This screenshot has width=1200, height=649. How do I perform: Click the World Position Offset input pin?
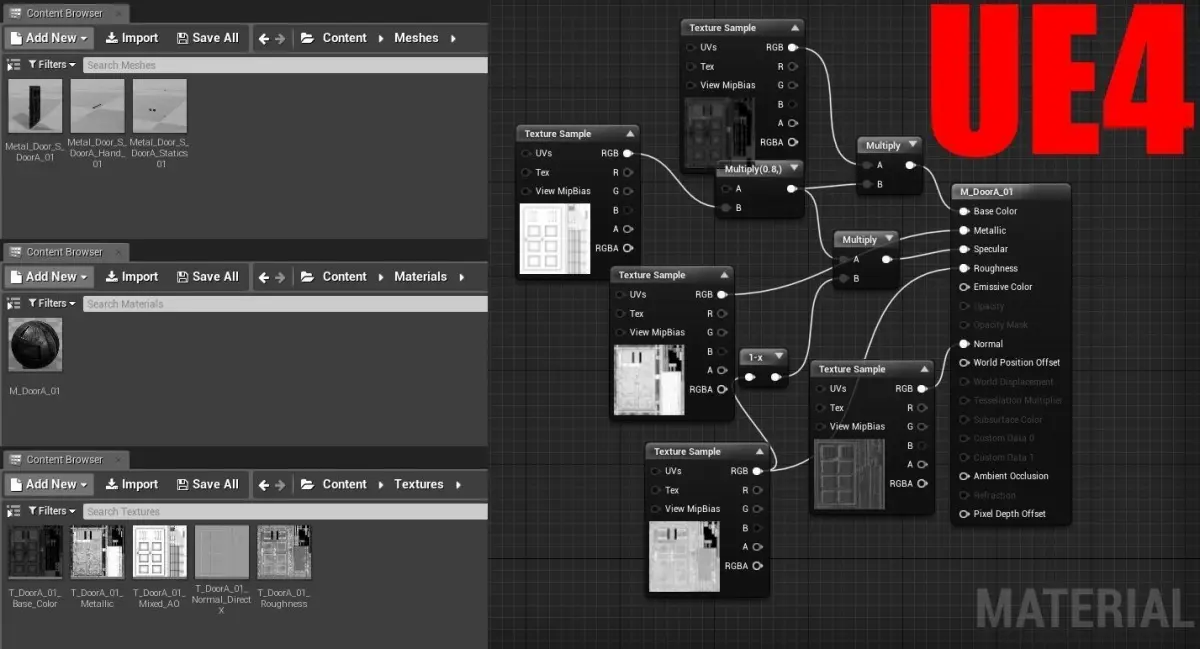(x=964, y=363)
